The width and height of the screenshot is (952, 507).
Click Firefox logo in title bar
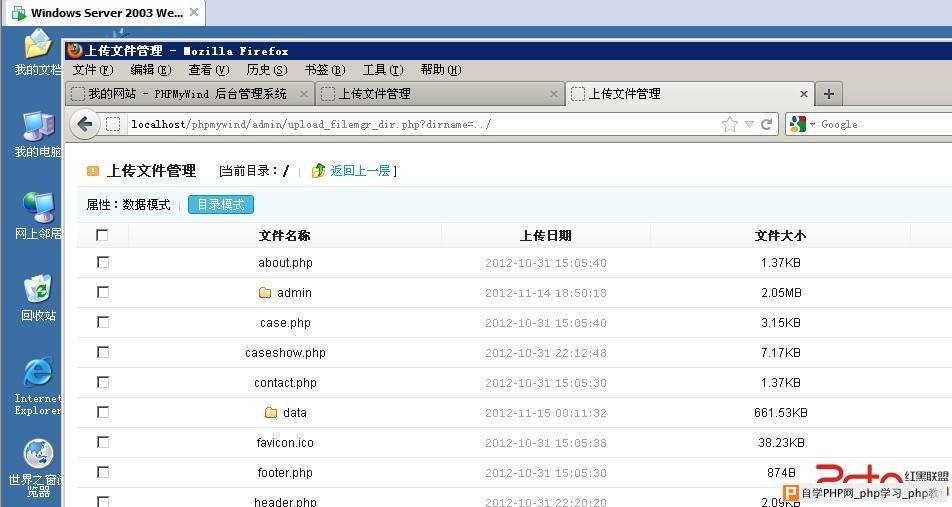pyautogui.click(x=75, y=50)
